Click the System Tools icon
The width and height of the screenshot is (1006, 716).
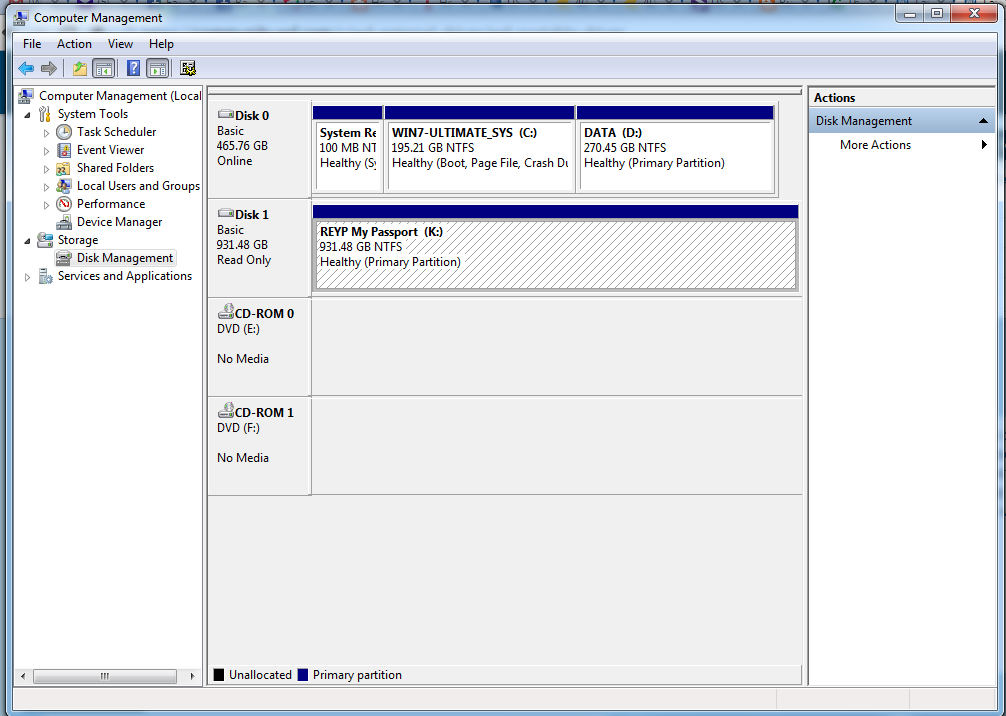(45, 114)
